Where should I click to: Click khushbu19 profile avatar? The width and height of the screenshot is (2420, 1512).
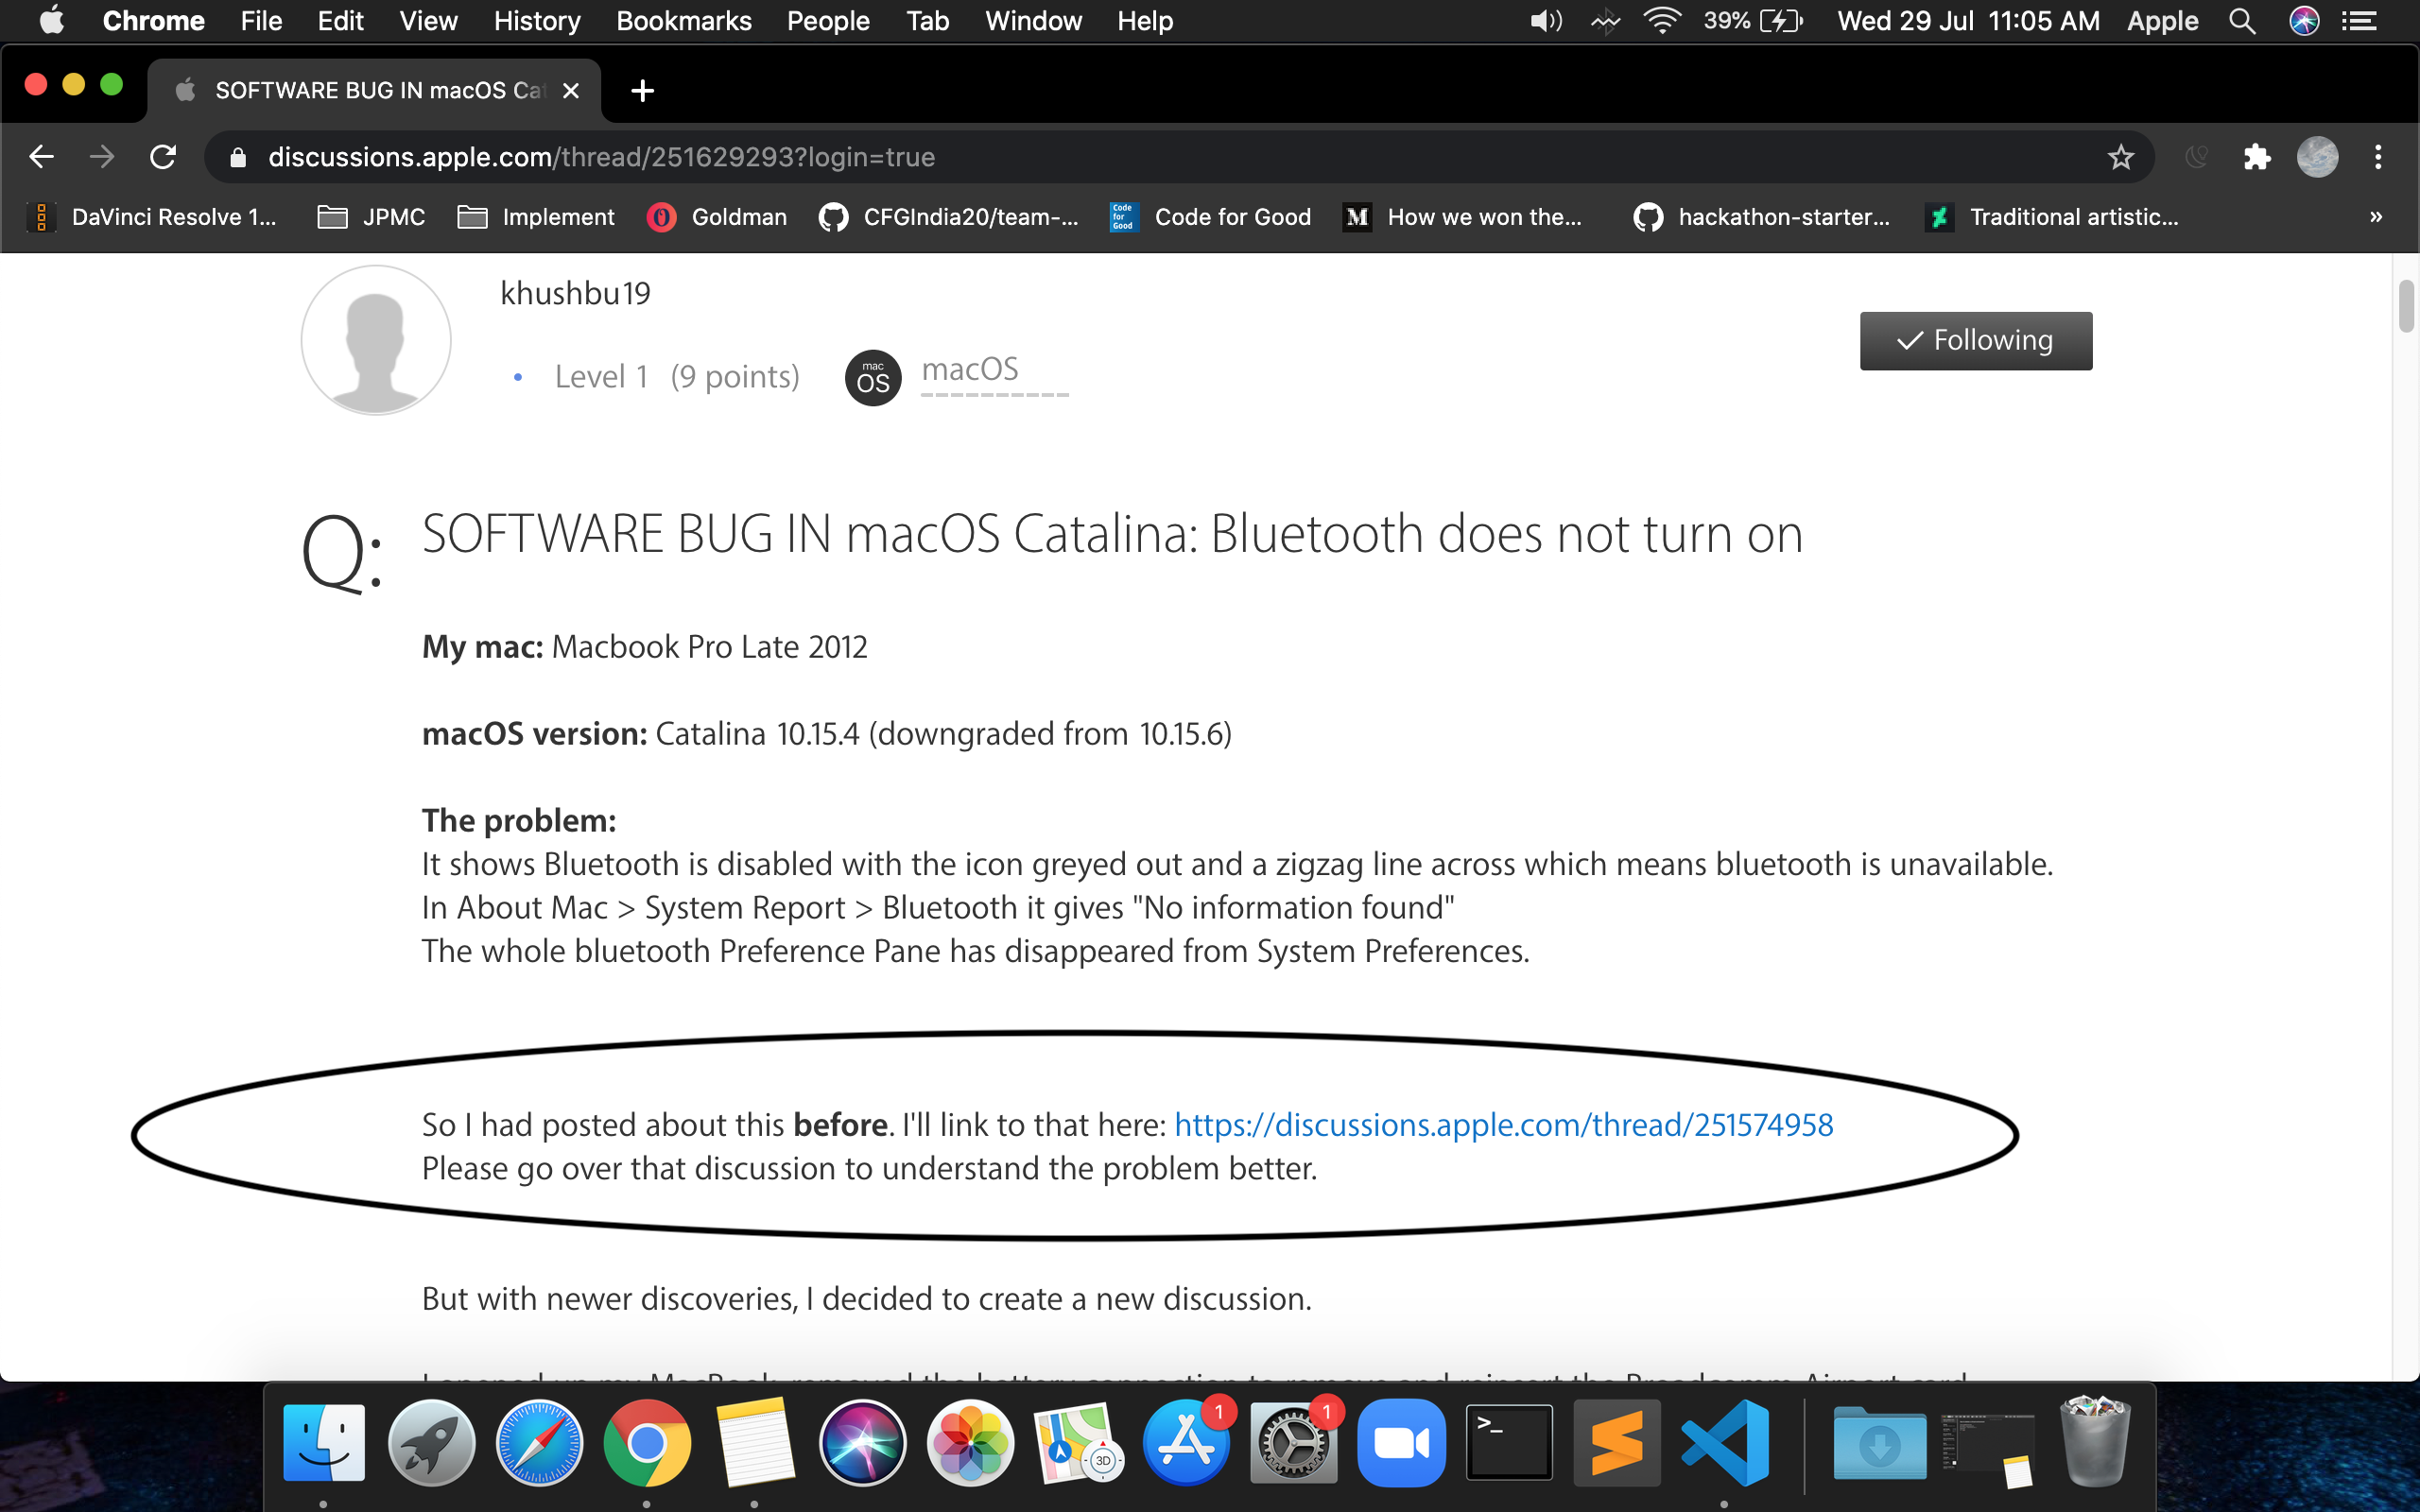pos(376,340)
